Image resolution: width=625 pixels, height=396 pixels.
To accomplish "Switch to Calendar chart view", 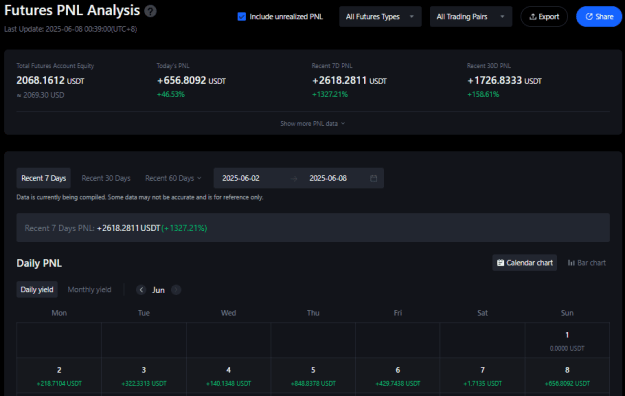I will pyautogui.click(x=525, y=263).
